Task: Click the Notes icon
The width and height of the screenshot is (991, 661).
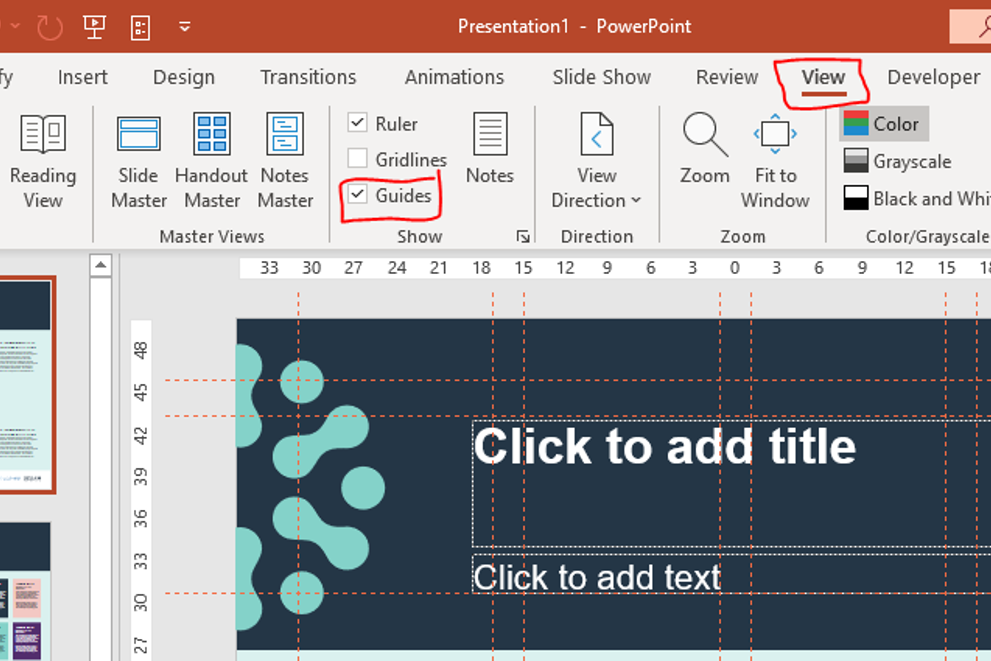Action: 489,148
